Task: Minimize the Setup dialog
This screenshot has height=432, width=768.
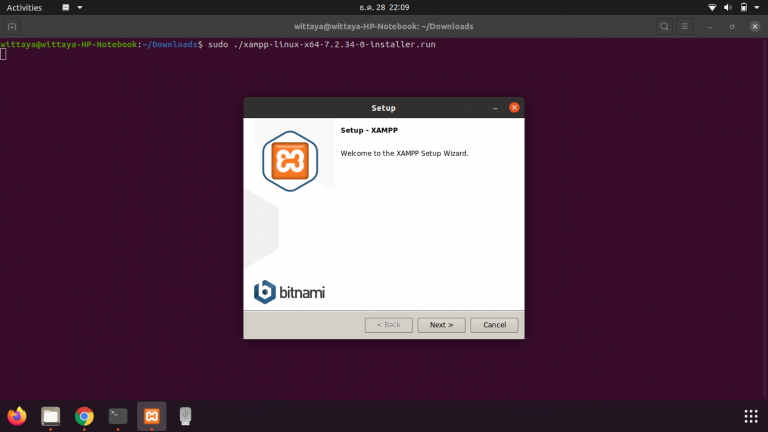Action: click(495, 108)
